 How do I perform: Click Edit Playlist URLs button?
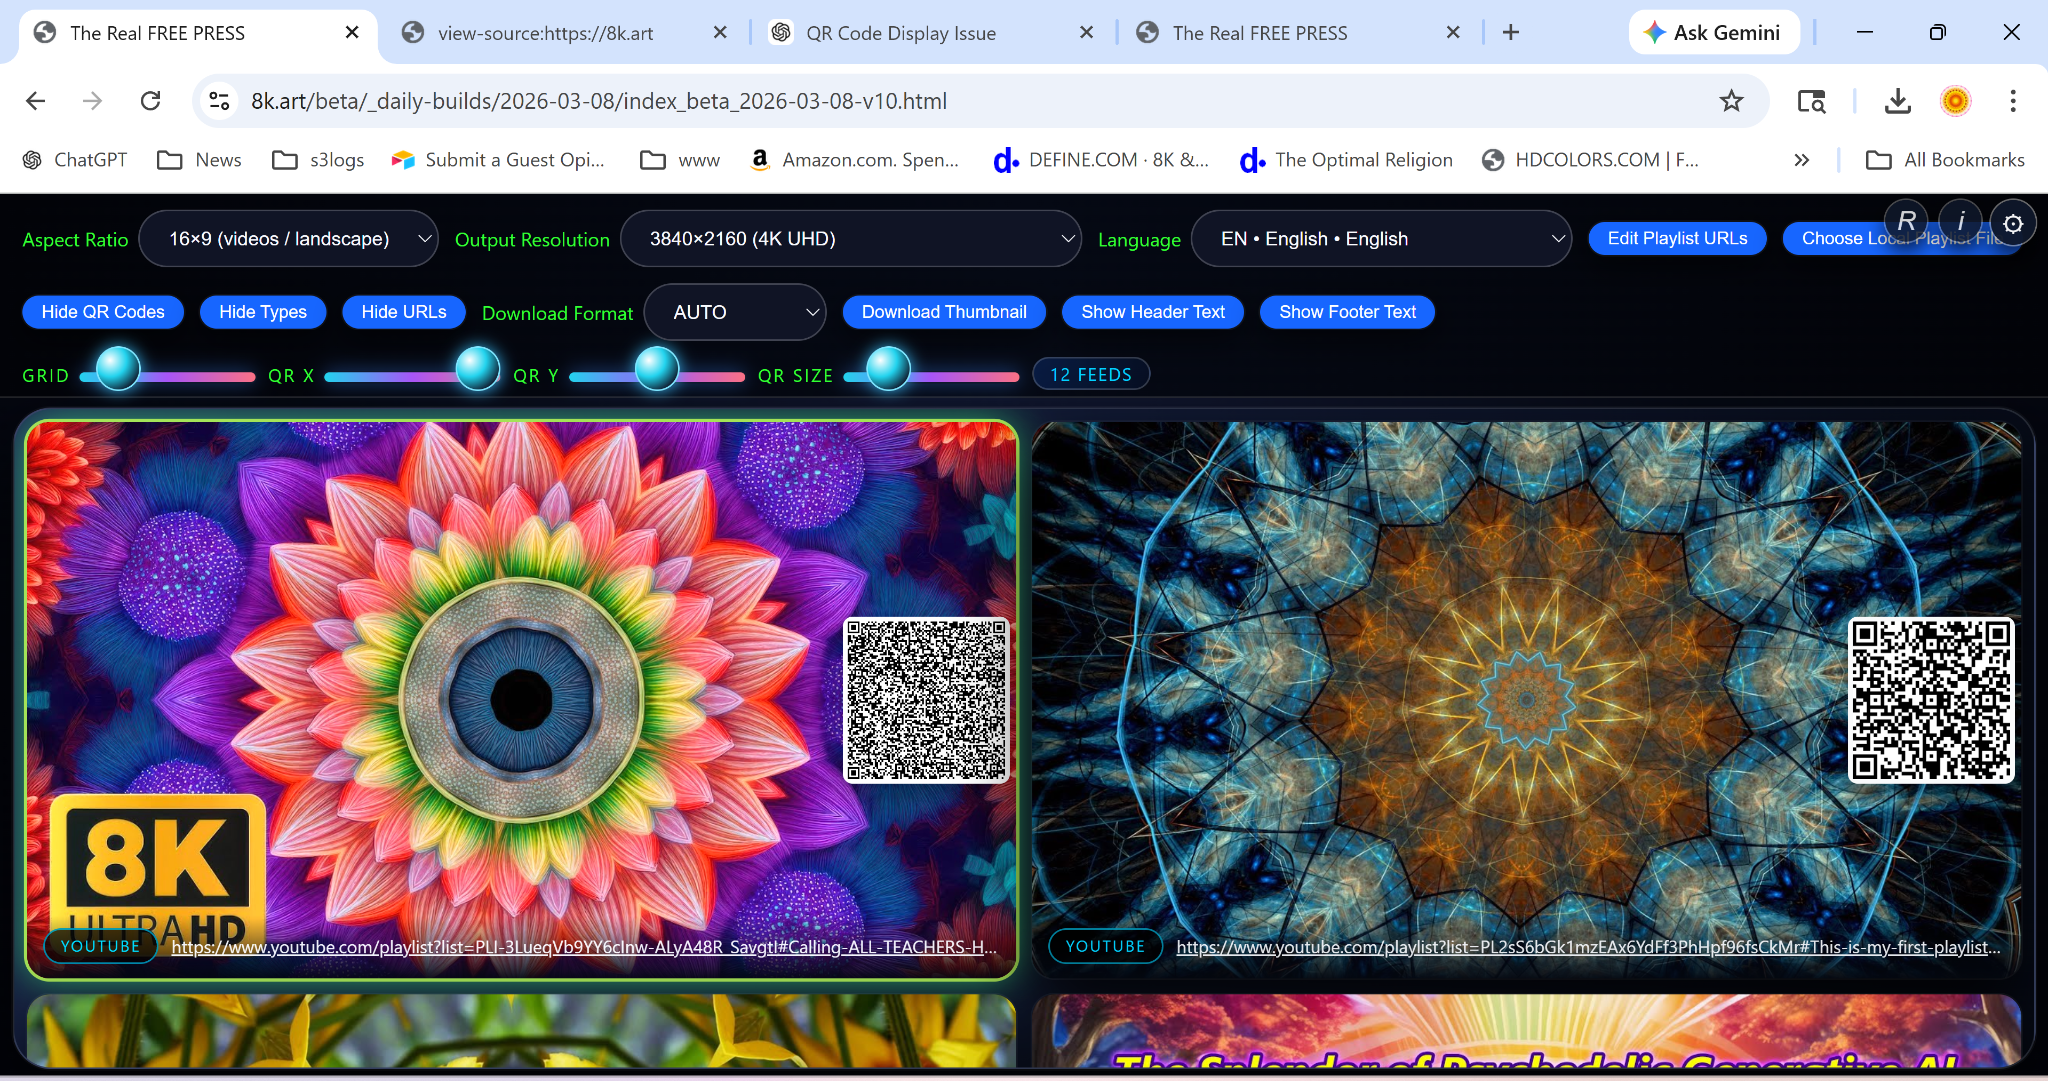[x=1678, y=238]
